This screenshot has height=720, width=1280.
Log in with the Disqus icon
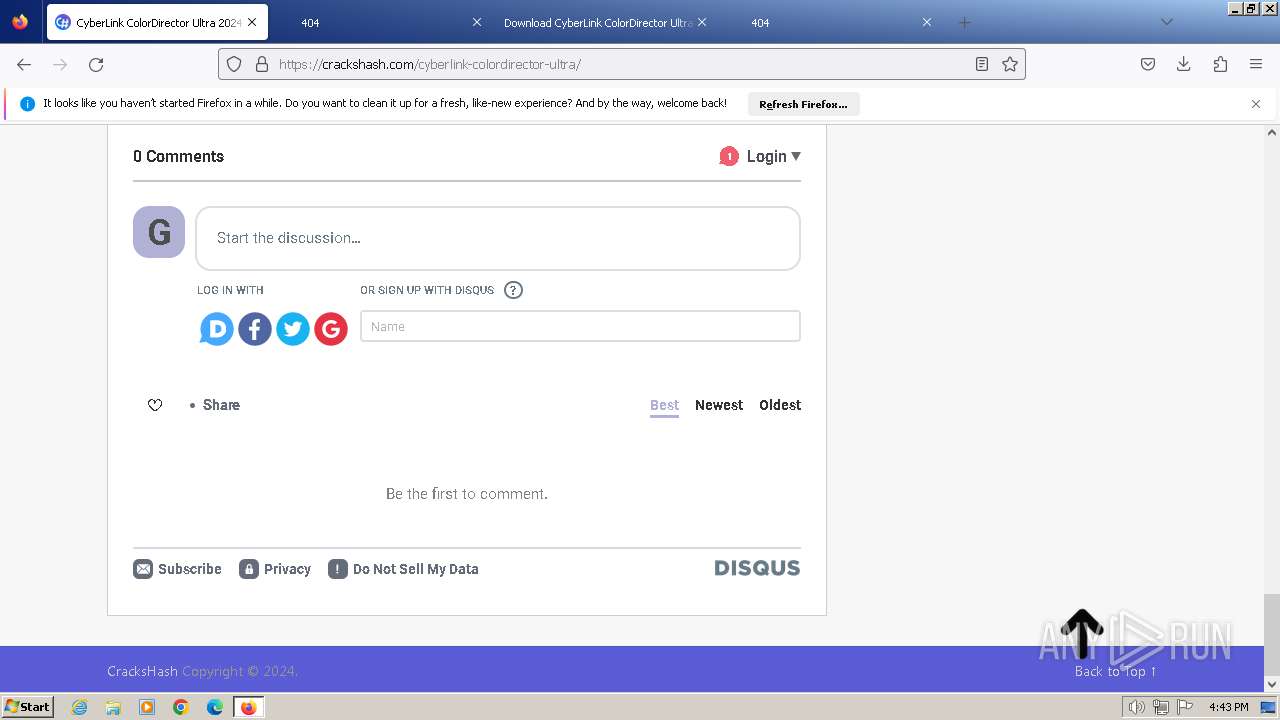[216, 328]
